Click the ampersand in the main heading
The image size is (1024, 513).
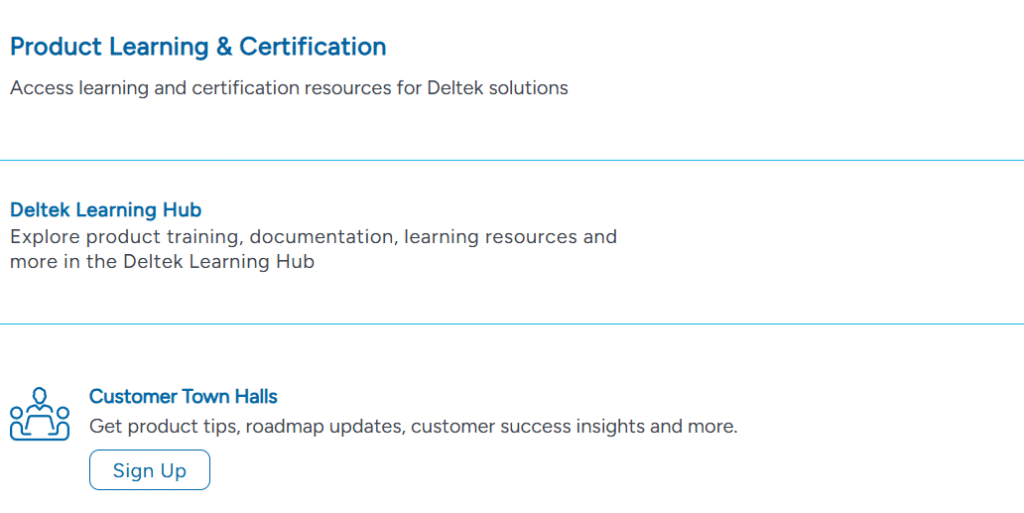tap(221, 46)
